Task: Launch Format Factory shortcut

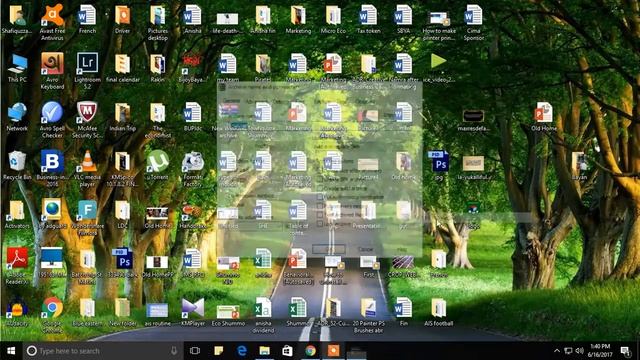Action: pos(193,169)
